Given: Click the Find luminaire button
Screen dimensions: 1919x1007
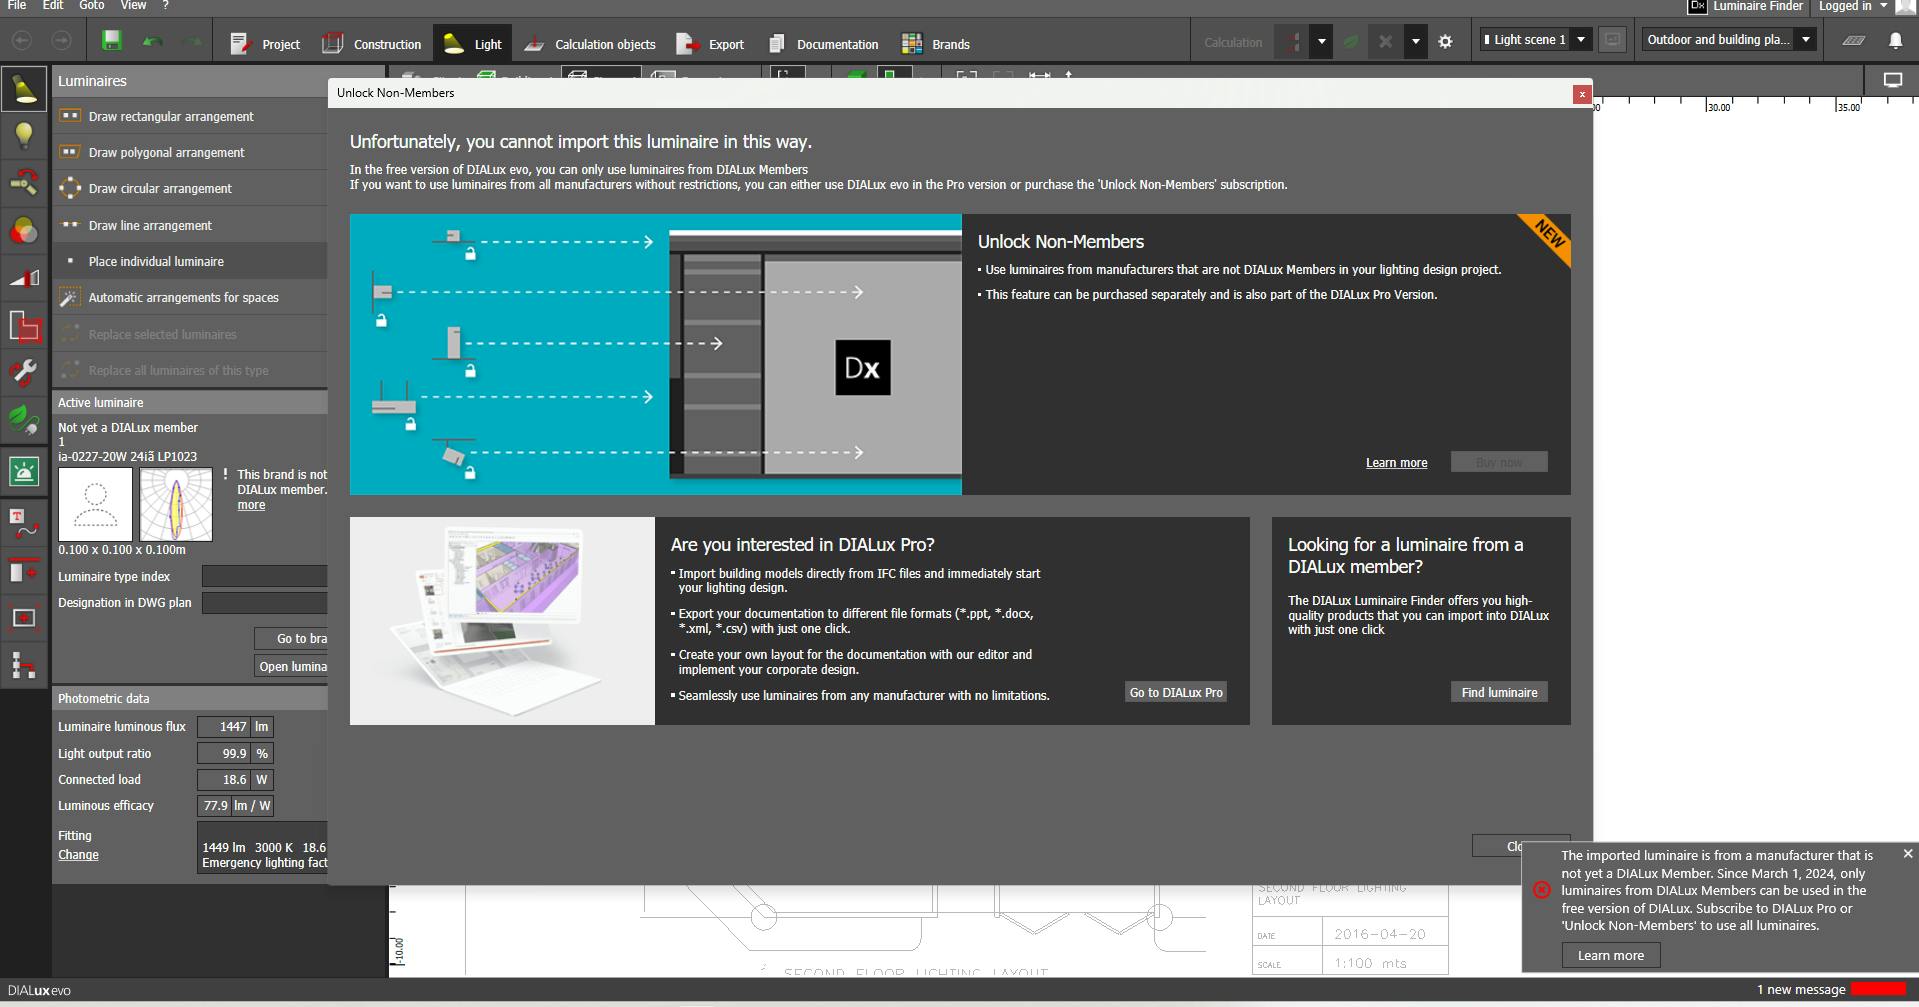Looking at the screenshot, I should click(x=1499, y=692).
